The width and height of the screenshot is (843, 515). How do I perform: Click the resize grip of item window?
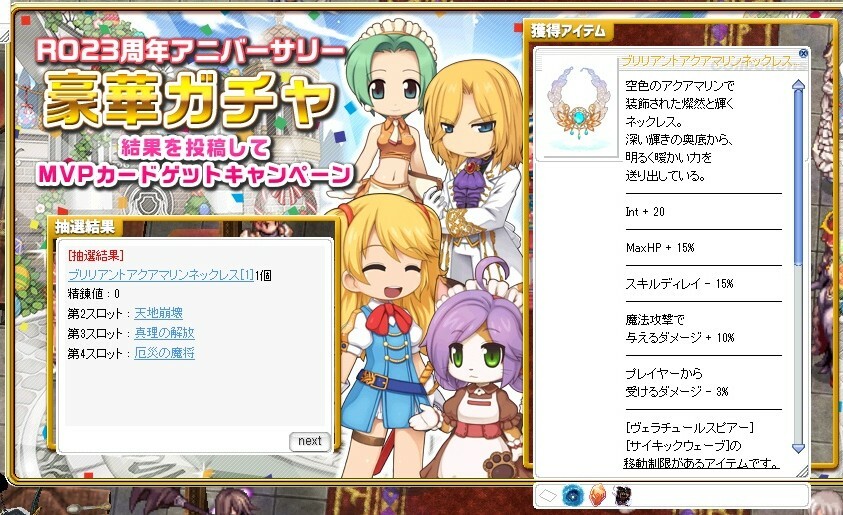click(x=802, y=471)
